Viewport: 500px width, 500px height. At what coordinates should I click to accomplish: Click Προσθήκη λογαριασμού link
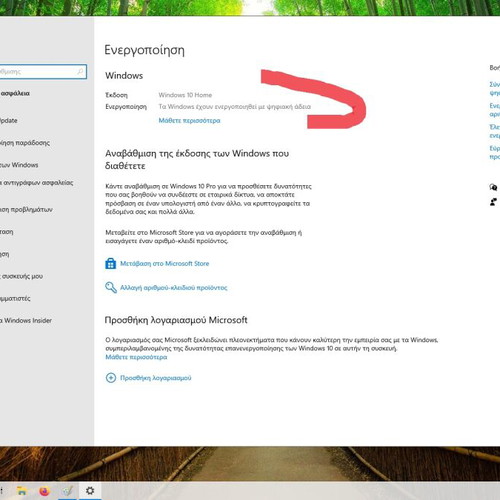[156, 378]
